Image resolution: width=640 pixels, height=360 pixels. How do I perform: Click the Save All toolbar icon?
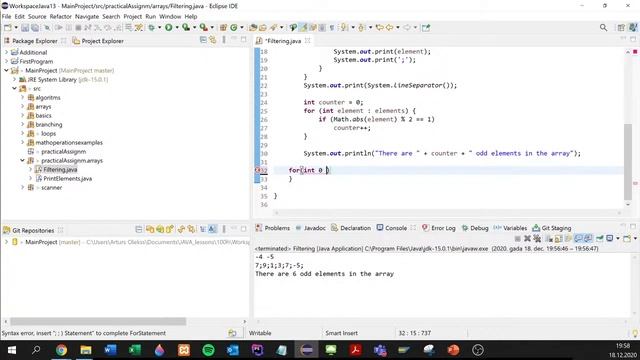tap(35, 28)
